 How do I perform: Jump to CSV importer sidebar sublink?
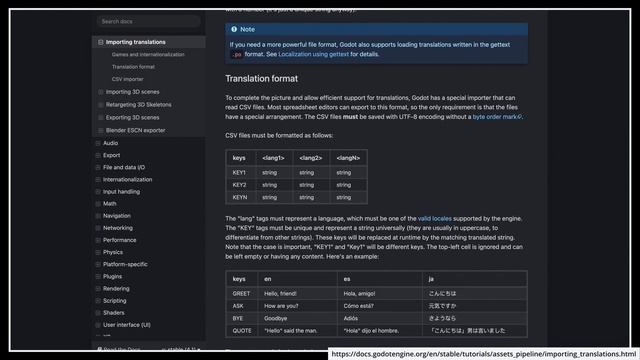click(127, 79)
